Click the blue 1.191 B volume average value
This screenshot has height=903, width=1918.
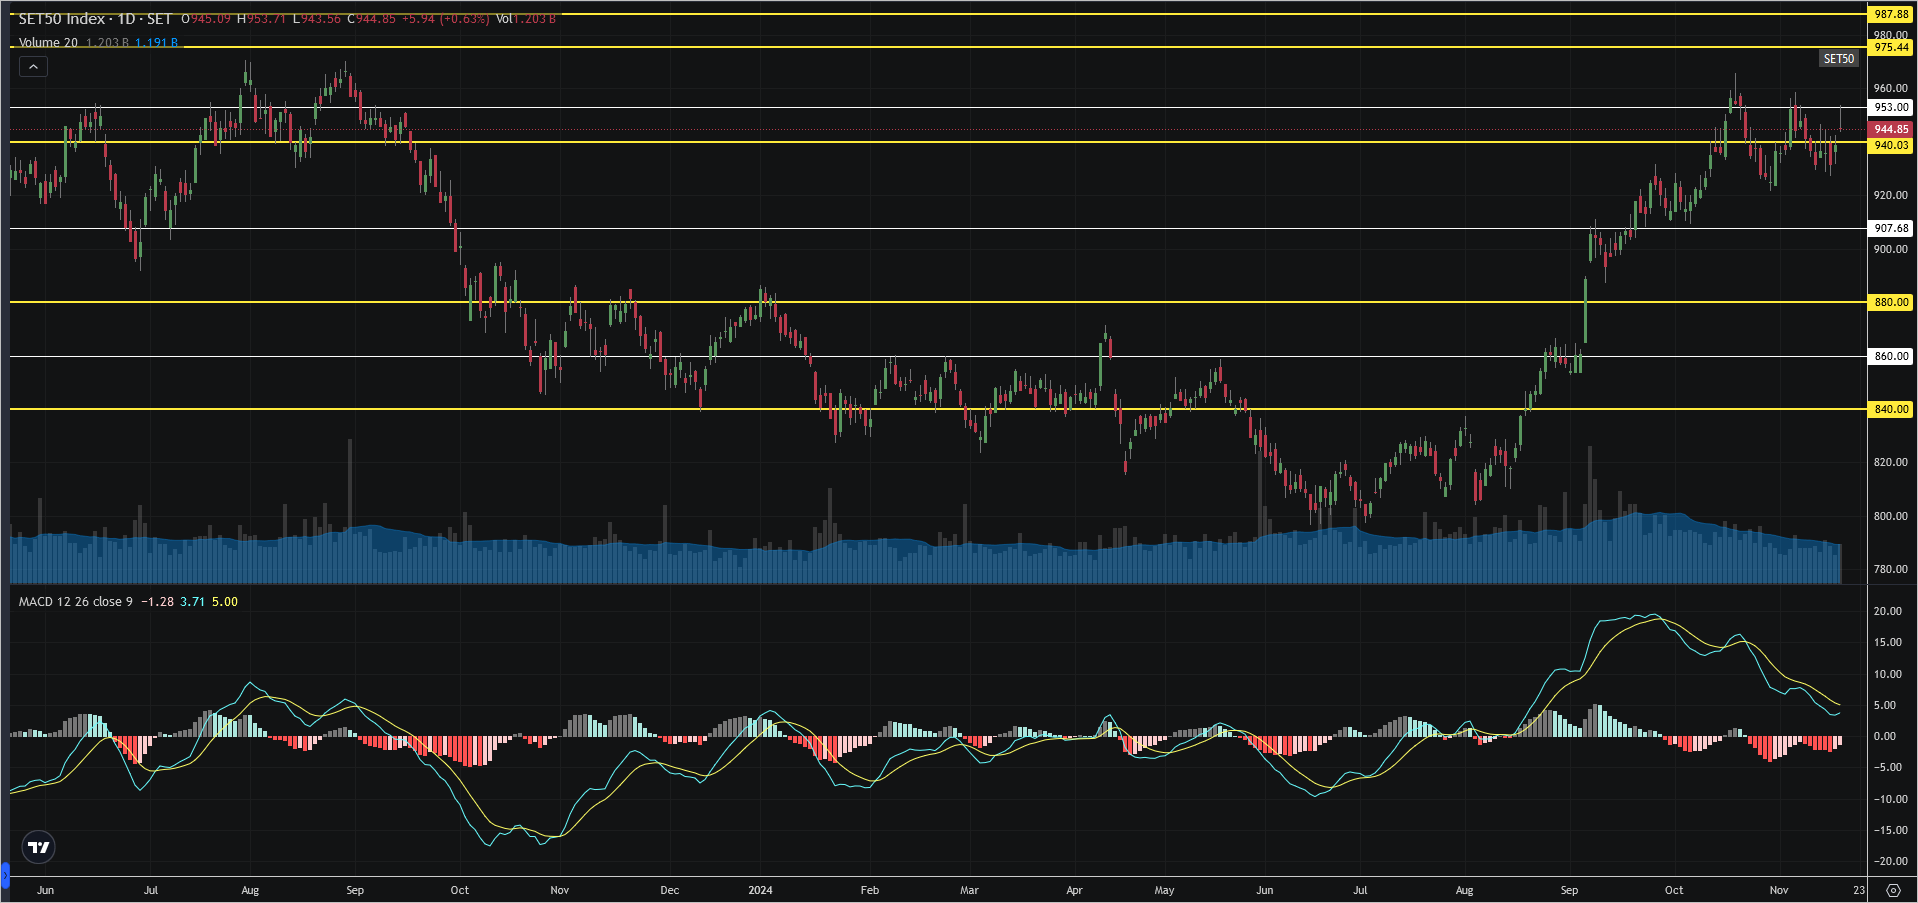click(156, 42)
